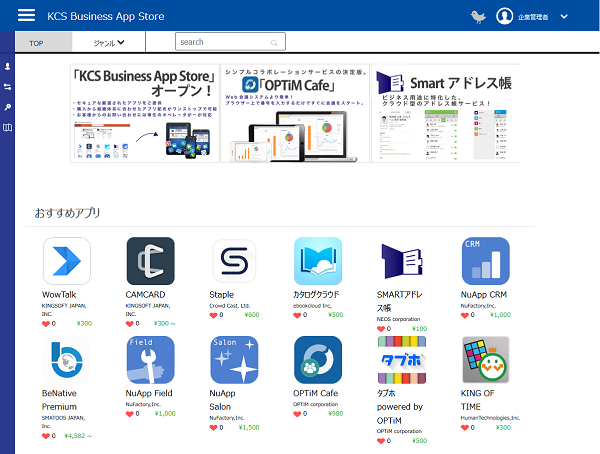Expand the account dropdown chevron
The height and width of the screenshot is (454, 600).
pyautogui.click(x=564, y=16)
